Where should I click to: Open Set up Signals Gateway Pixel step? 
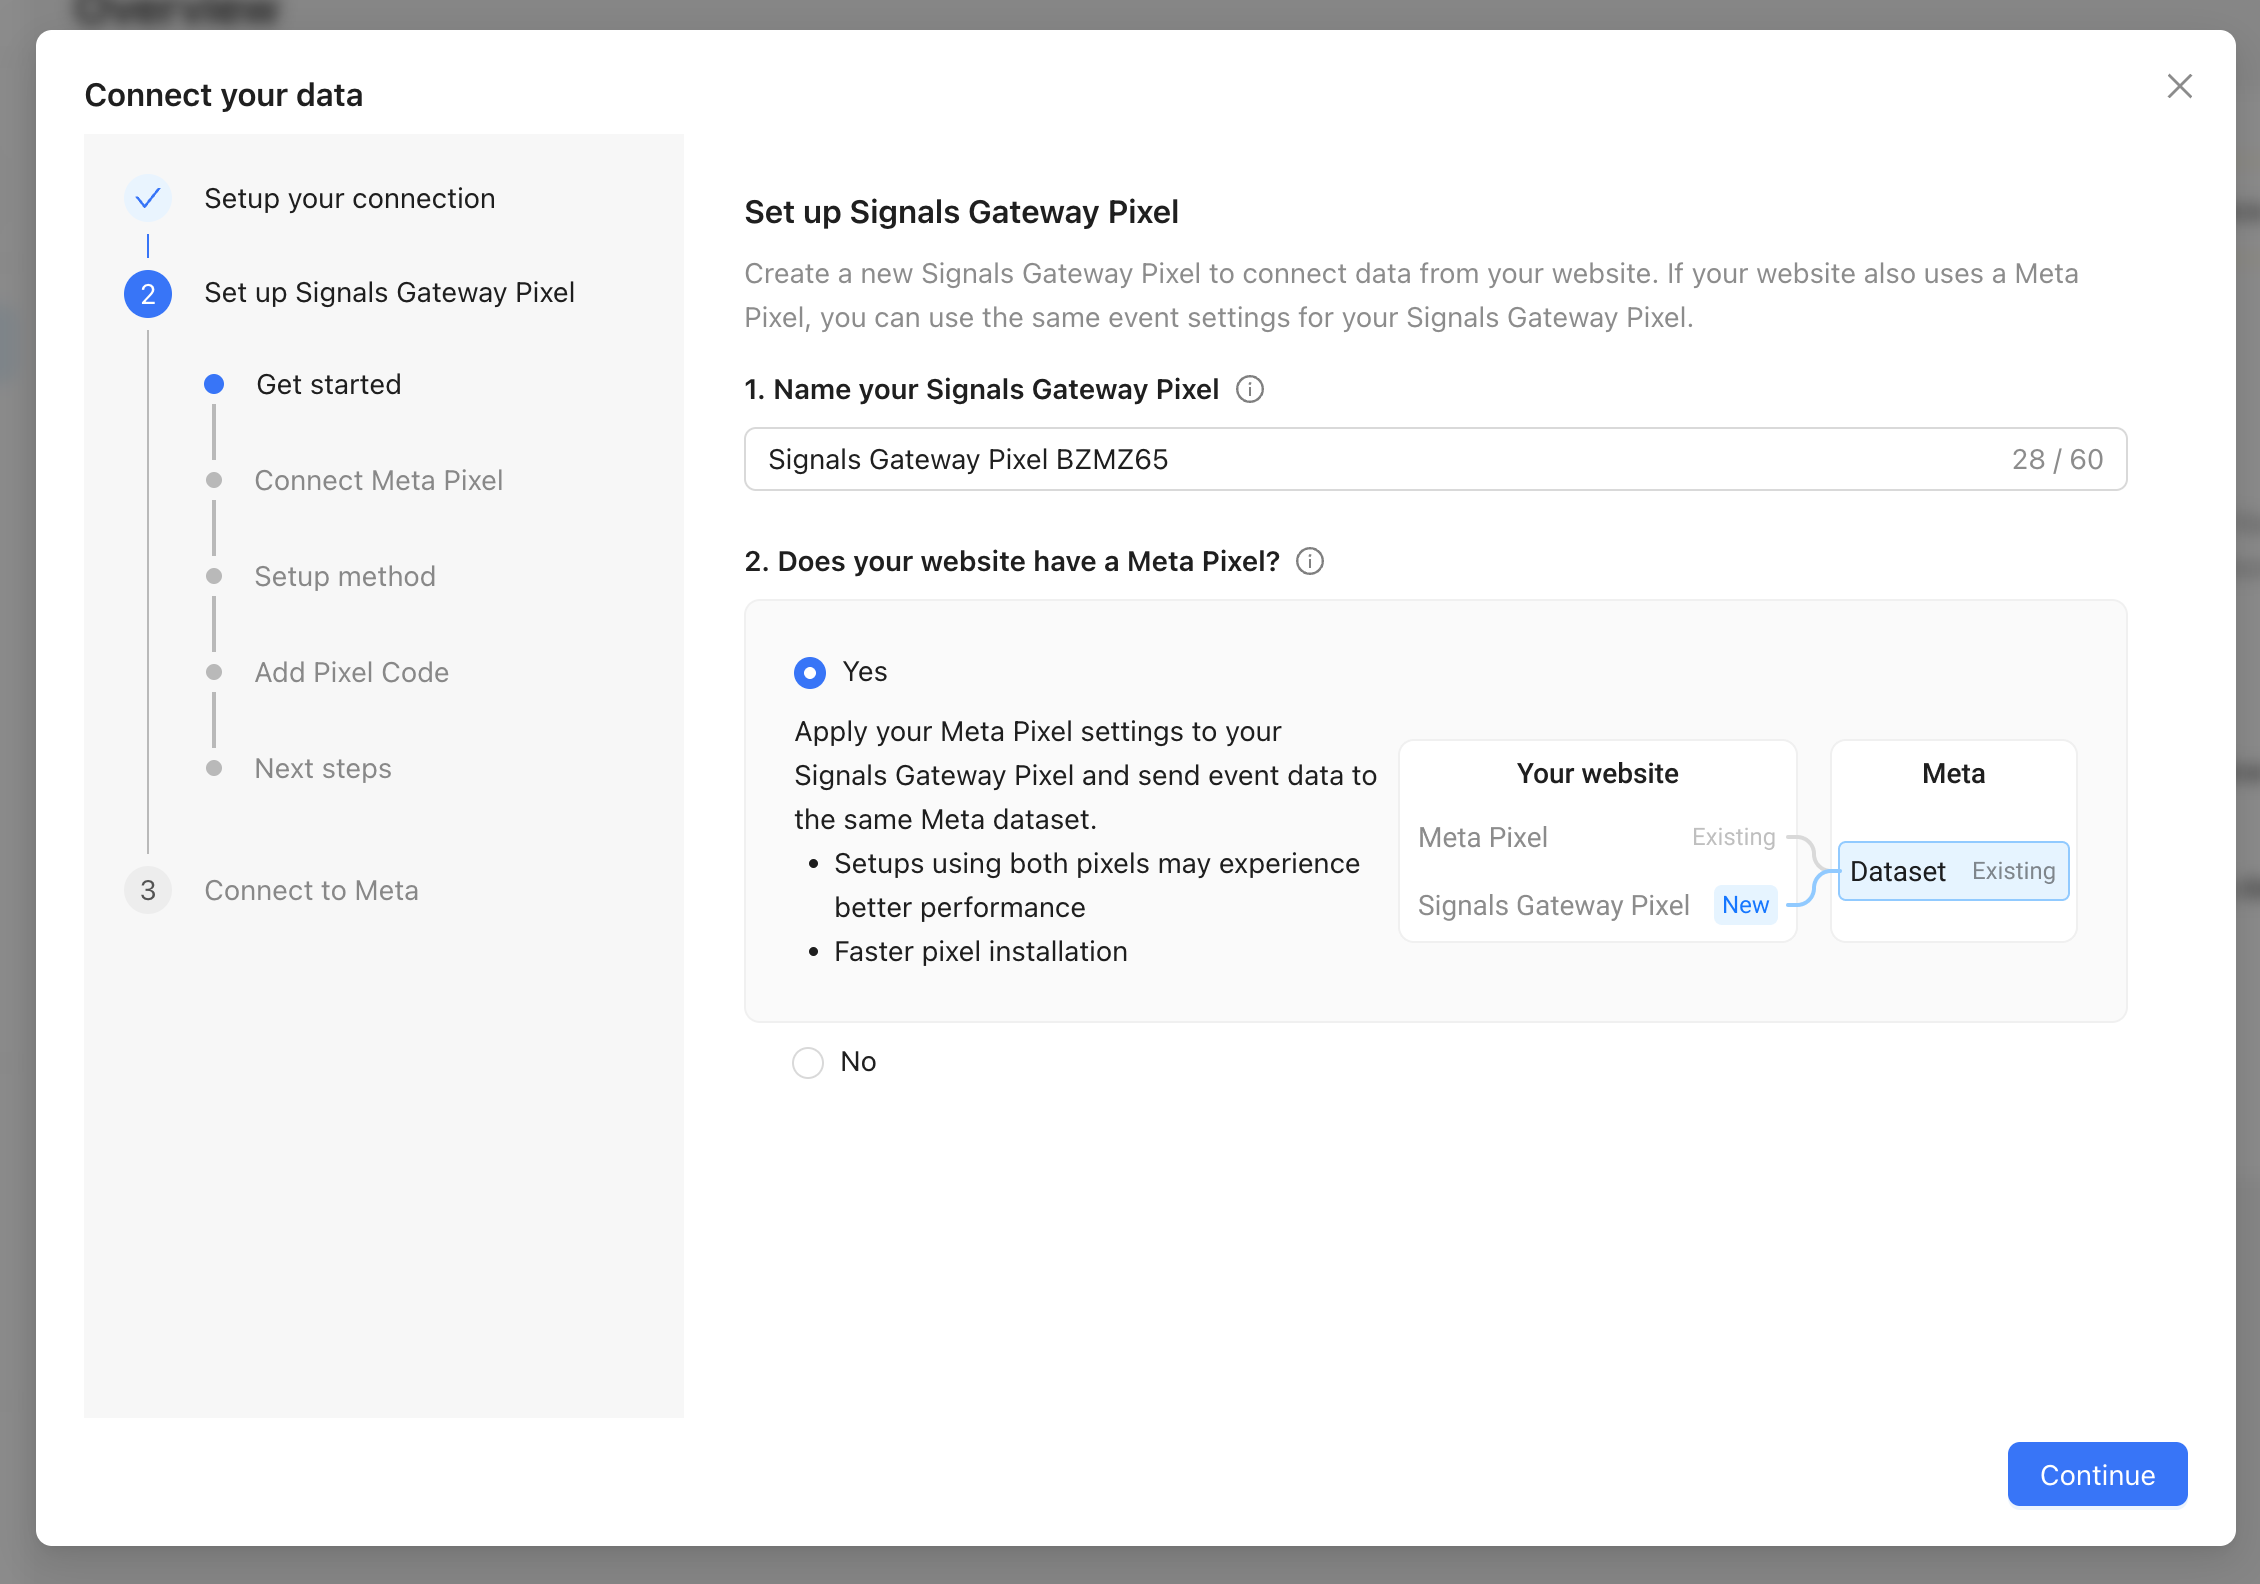point(389,292)
